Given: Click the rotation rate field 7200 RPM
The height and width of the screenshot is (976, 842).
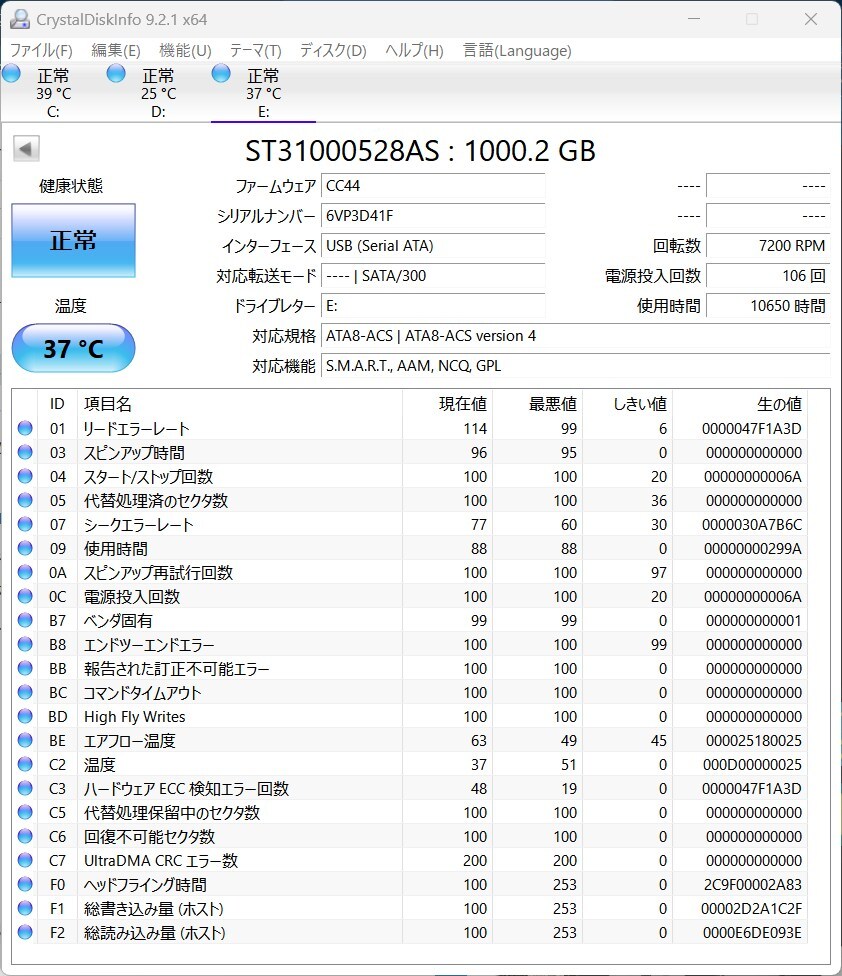Looking at the screenshot, I should point(768,245).
